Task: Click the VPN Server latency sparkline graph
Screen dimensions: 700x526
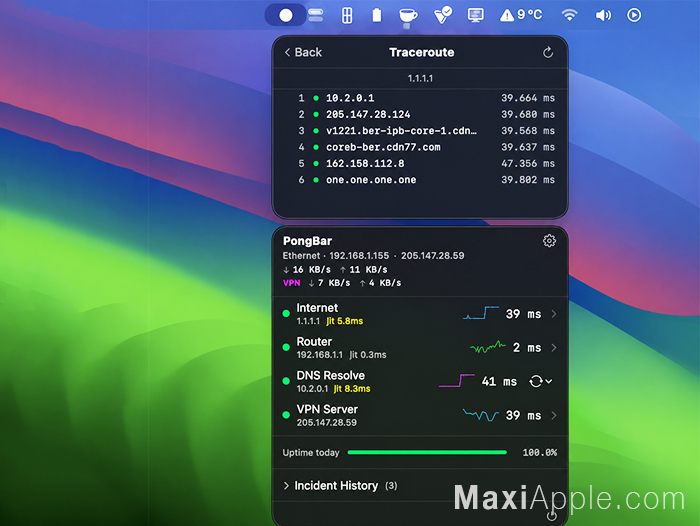Action: tap(481, 415)
